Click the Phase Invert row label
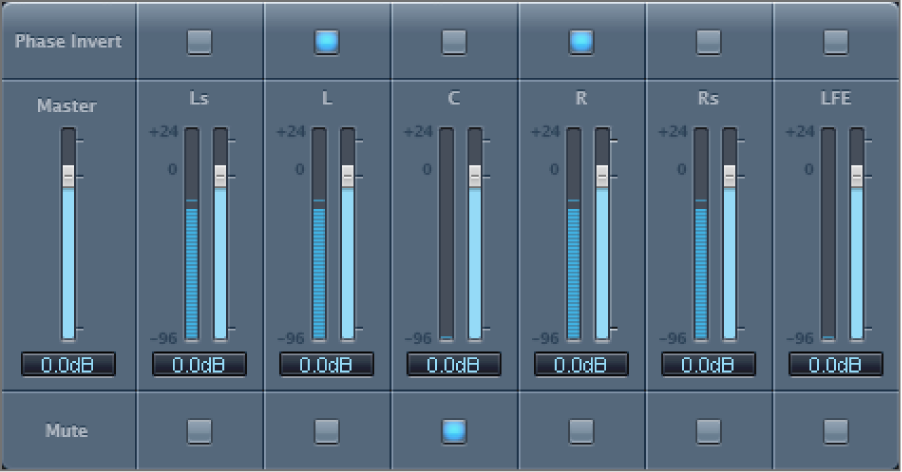The width and height of the screenshot is (902, 472). [68, 41]
